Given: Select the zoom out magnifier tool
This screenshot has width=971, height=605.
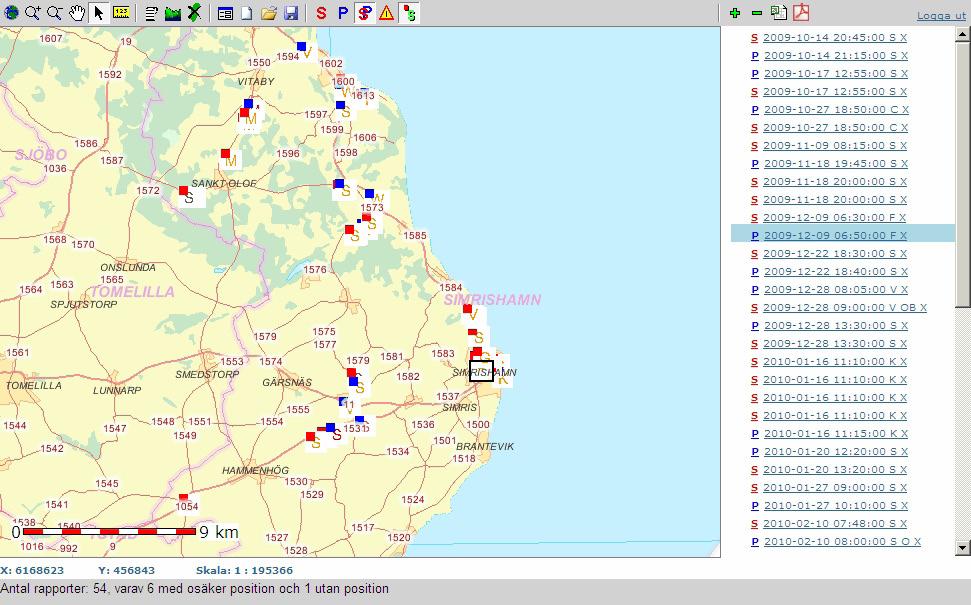Looking at the screenshot, I should pyautogui.click(x=55, y=12).
